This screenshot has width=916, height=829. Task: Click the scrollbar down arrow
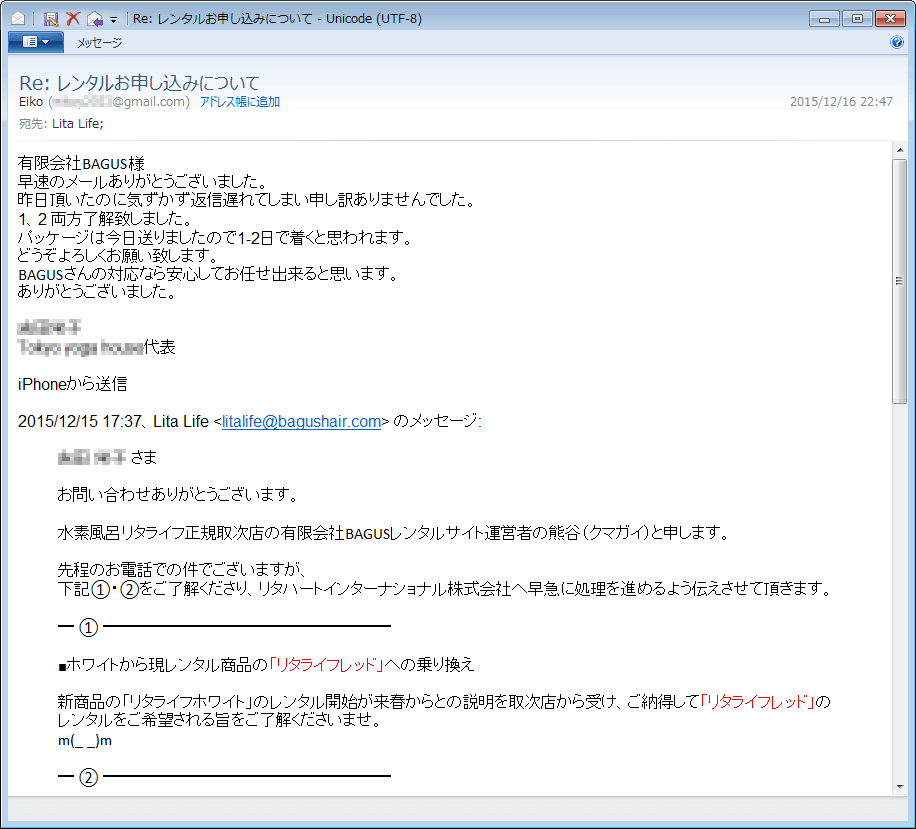[x=900, y=786]
